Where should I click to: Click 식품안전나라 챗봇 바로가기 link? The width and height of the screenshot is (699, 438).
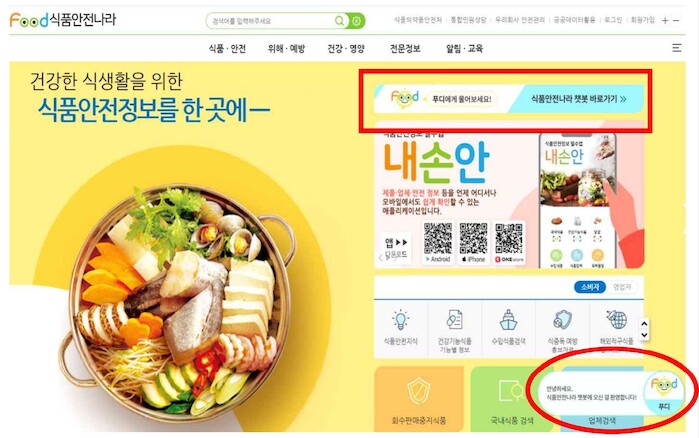pos(579,99)
